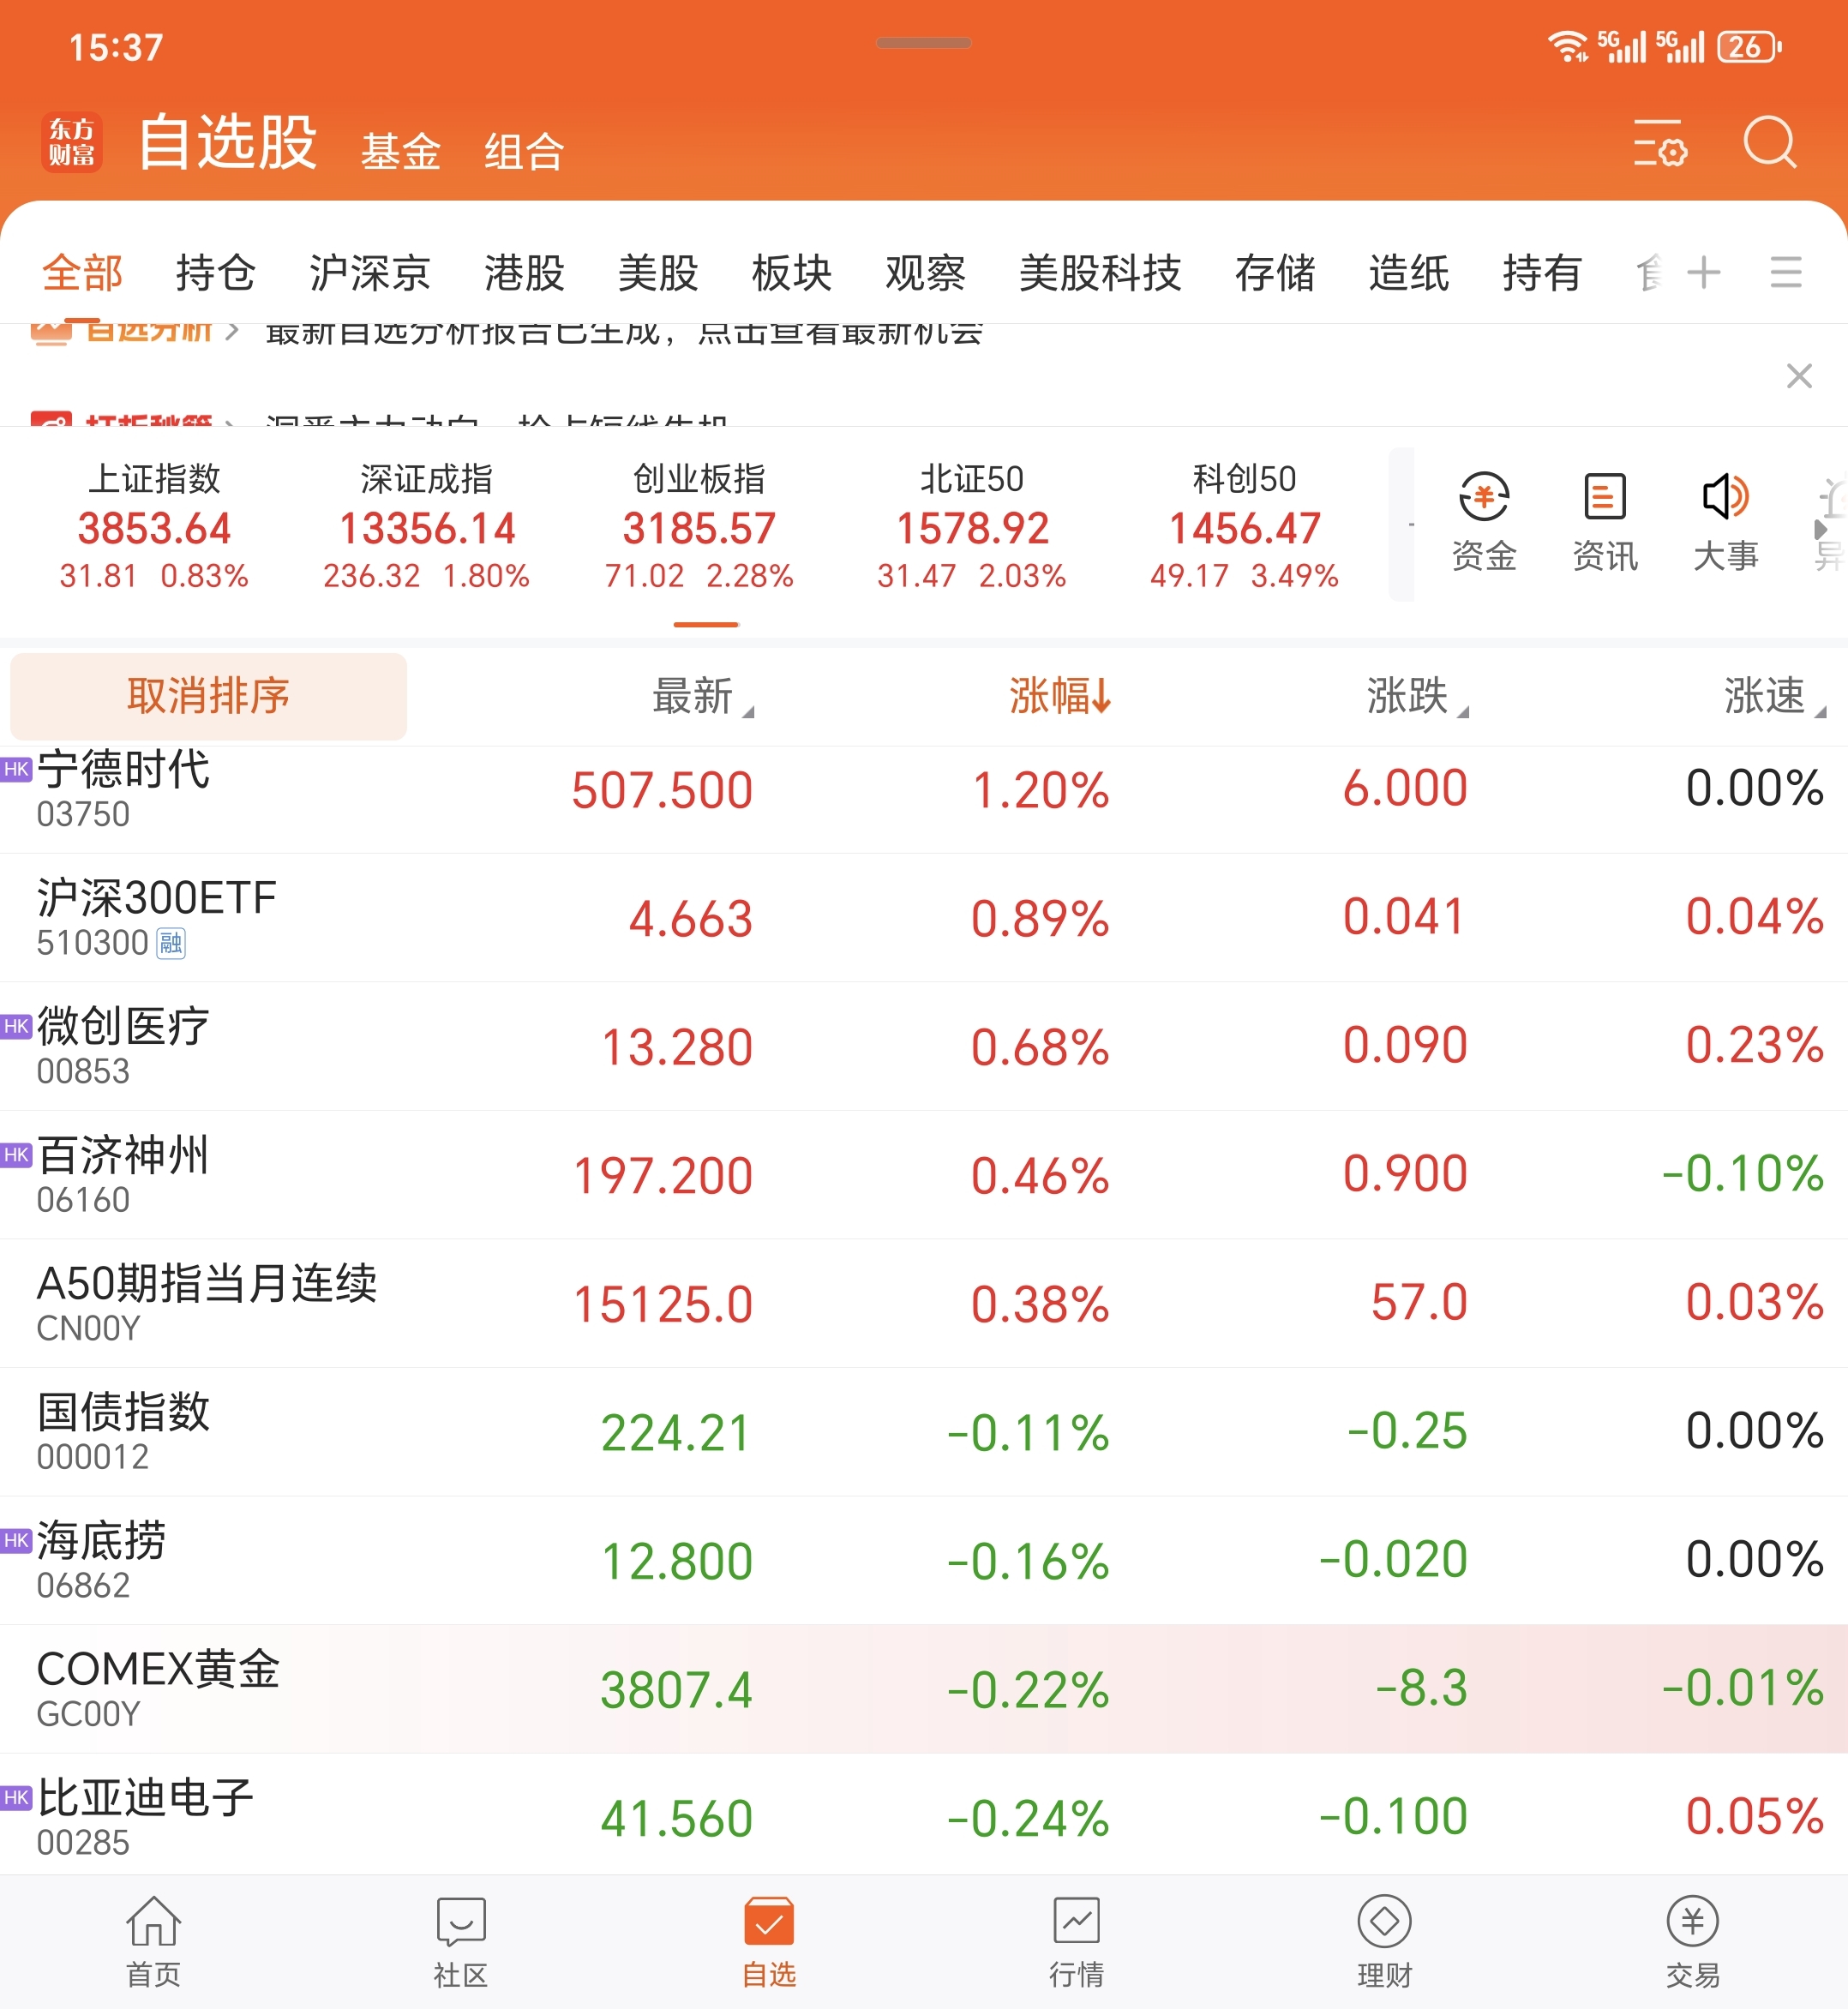Image resolution: width=1848 pixels, height=2009 pixels.
Task: Select the 港股 group tab
Action: pyautogui.click(x=525, y=272)
